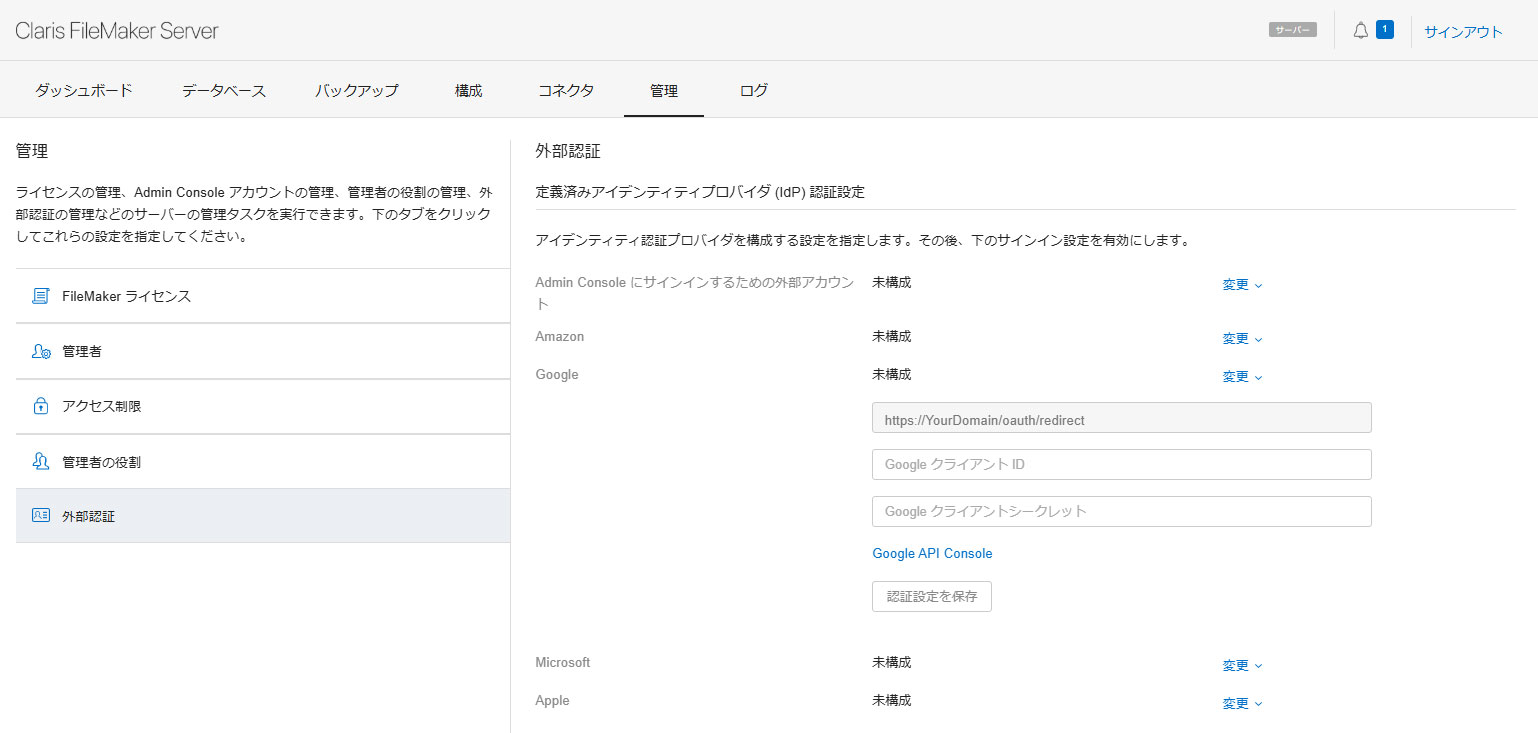
Task: Expand 変更 for Admin Console external account
Action: (1242, 285)
